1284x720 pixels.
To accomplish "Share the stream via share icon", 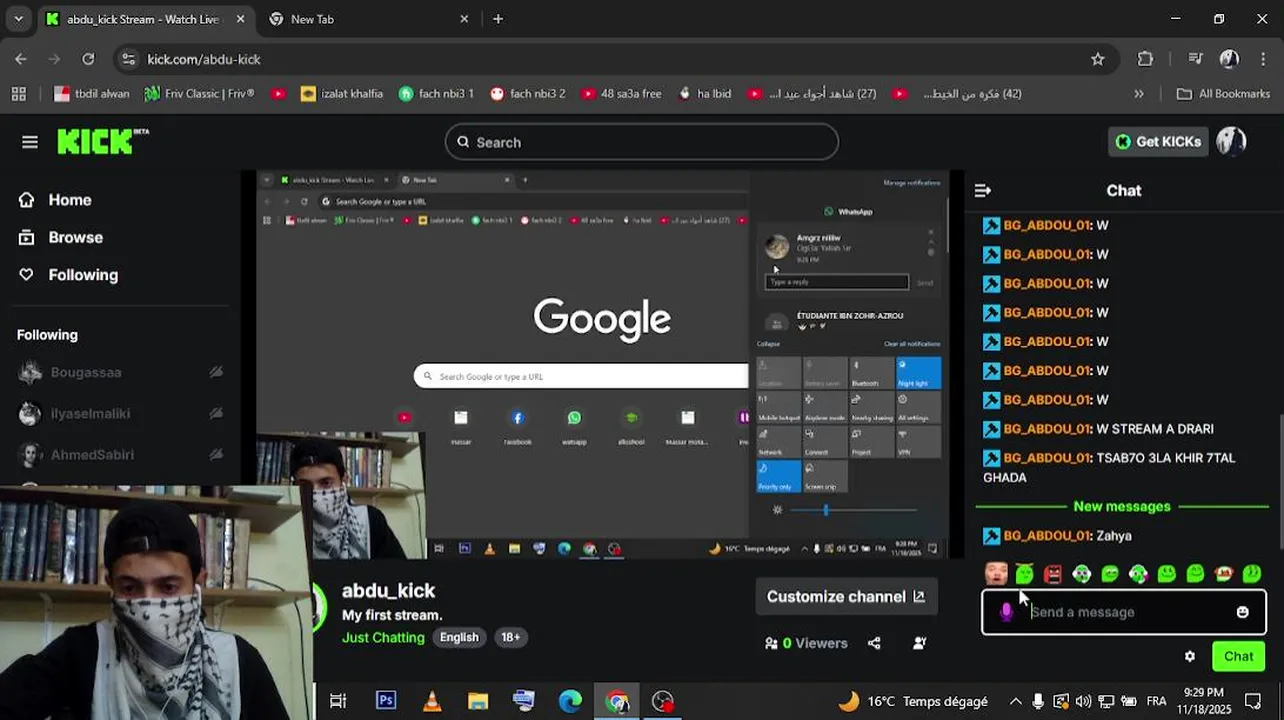I will click(x=874, y=643).
